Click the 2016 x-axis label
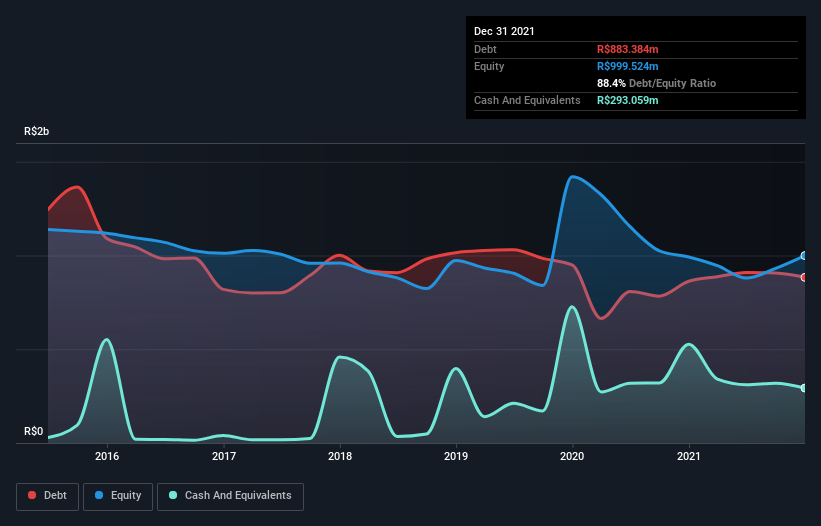The height and width of the screenshot is (526, 821). coord(107,456)
